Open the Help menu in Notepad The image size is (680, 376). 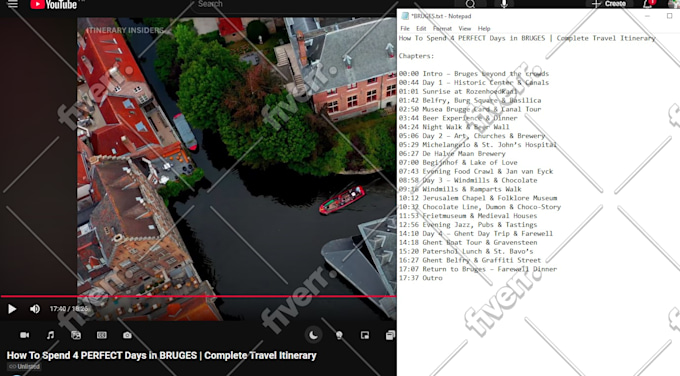[x=484, y=29]
